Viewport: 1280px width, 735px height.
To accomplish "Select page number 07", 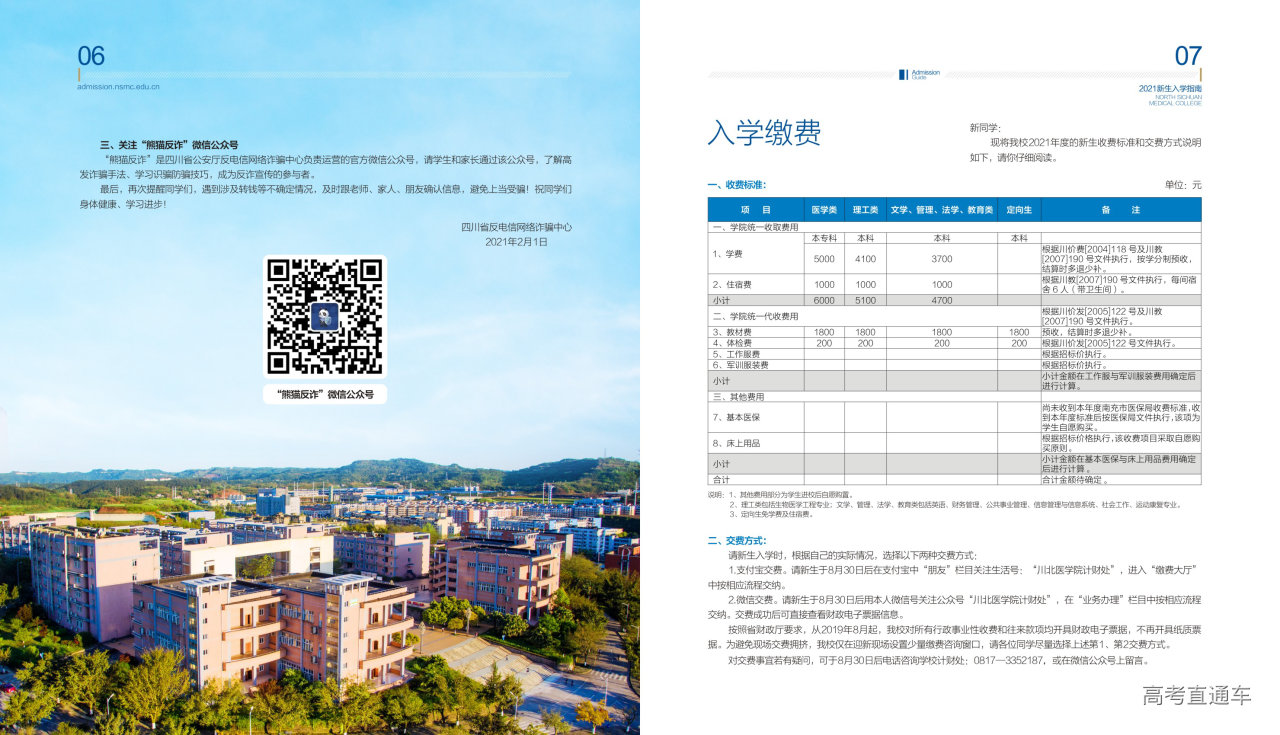I will pyautogui.click(x=1188, y=56).
